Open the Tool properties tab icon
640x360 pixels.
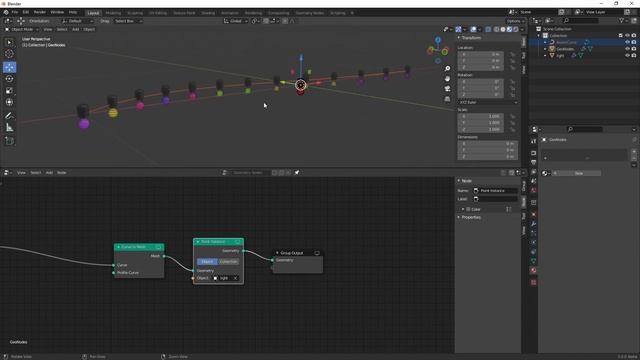pyautogui.click(x=533, y=141)
